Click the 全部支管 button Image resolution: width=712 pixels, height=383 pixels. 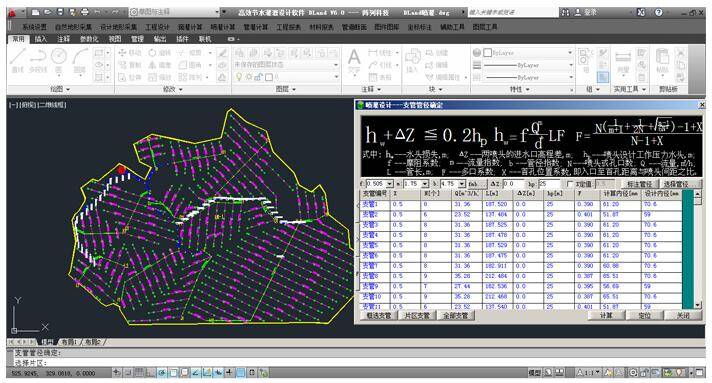click(x=455, y=315)
